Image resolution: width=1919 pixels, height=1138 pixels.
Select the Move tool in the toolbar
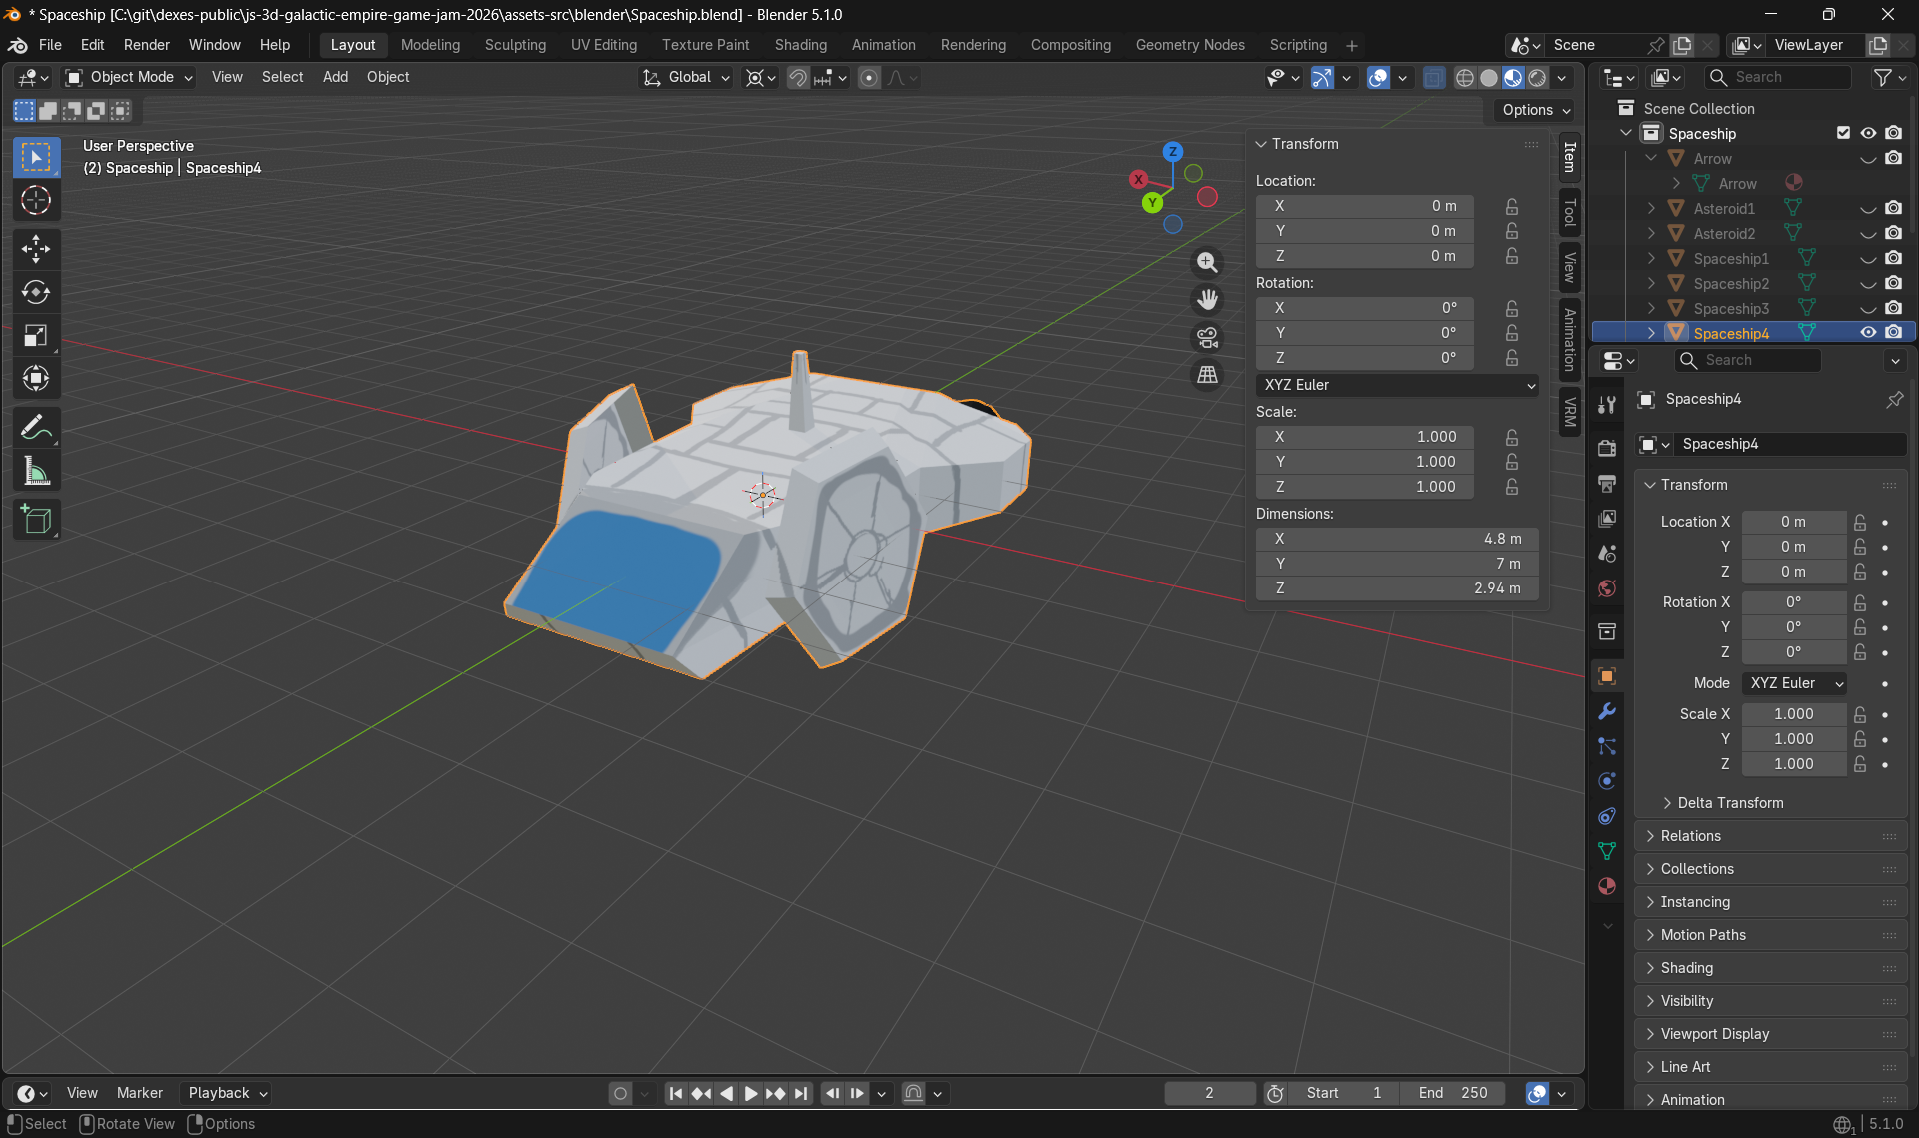(x=36, y=249)
